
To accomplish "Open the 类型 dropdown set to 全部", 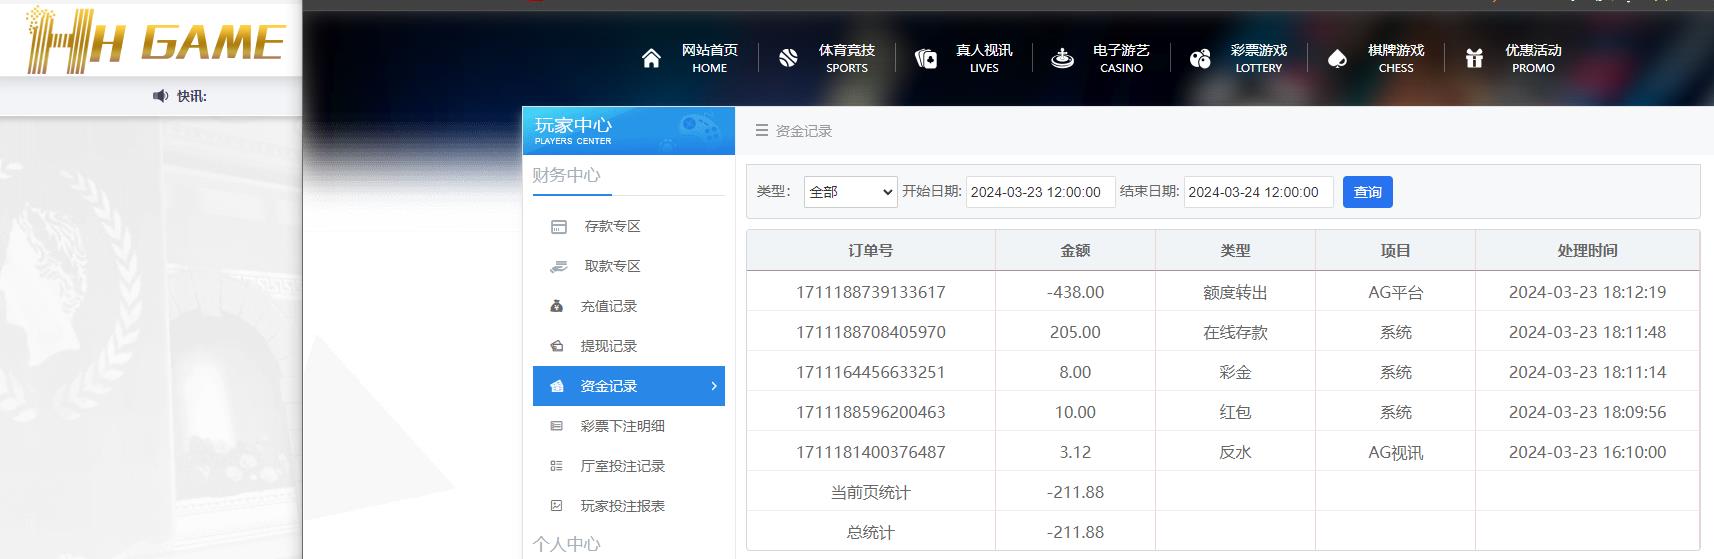I will click(850, 192).
